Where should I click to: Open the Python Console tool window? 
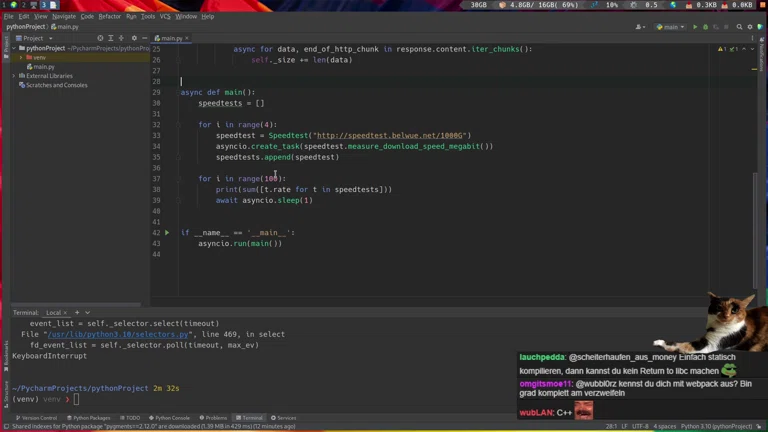[169, 418]
